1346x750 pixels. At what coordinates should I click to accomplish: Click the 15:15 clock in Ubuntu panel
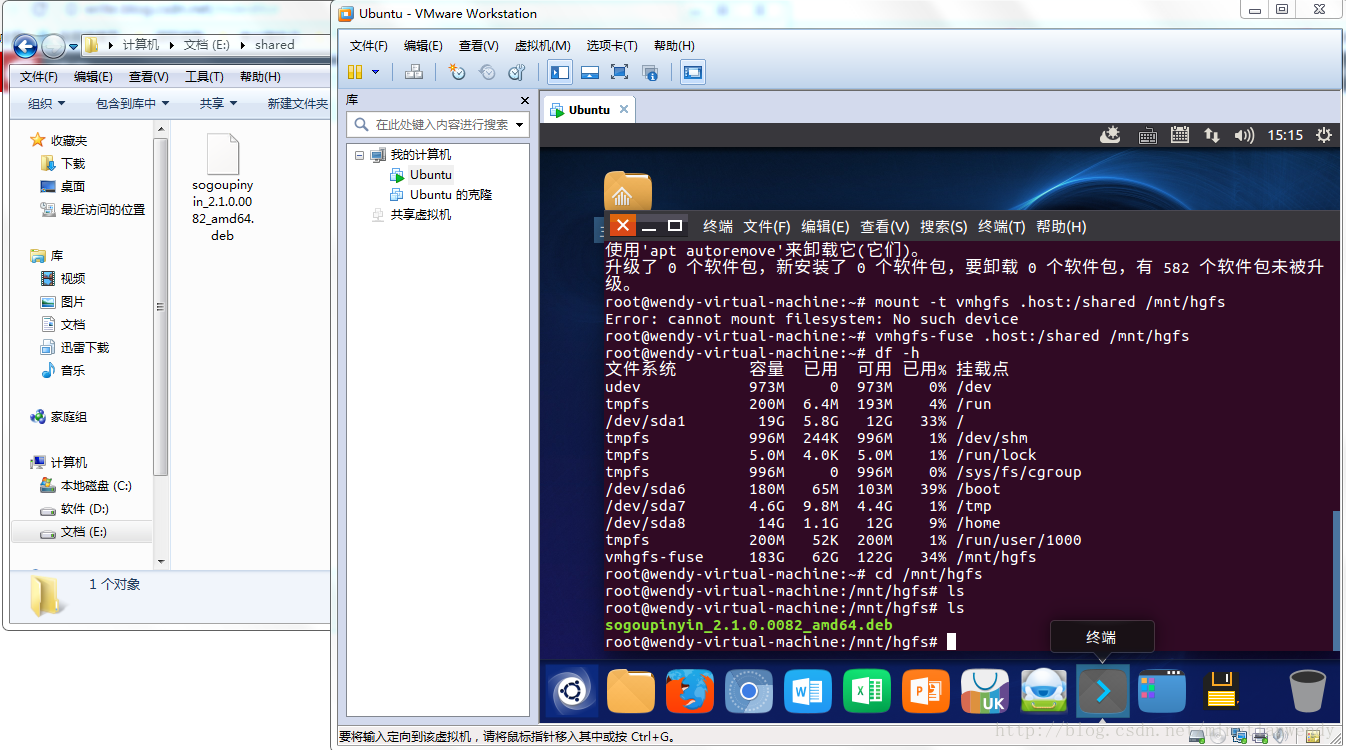click(1285, 135)
